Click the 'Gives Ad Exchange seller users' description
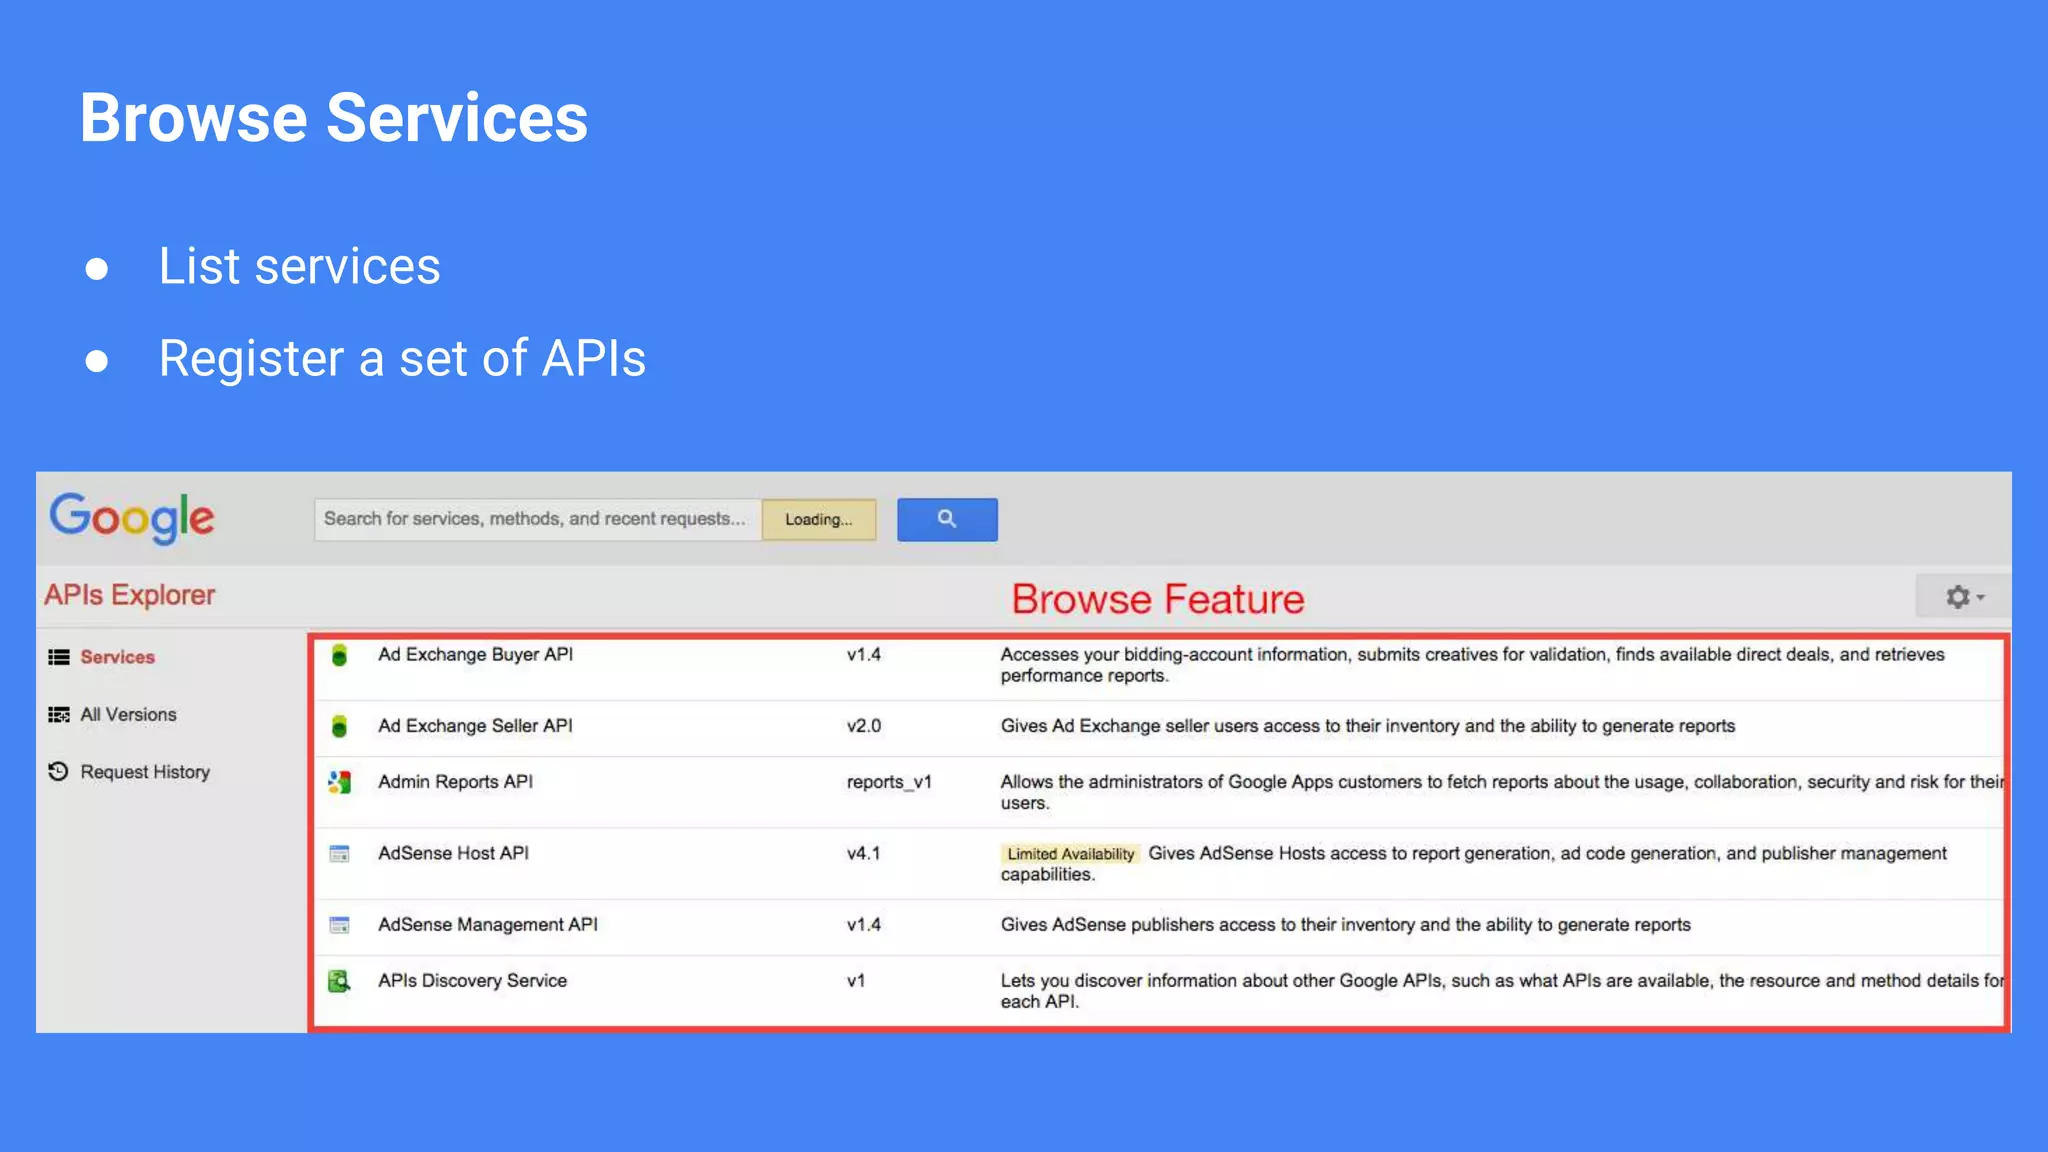Image resolution: width=2048 pixels, height=1152 pixels. tap(1367, 726)
